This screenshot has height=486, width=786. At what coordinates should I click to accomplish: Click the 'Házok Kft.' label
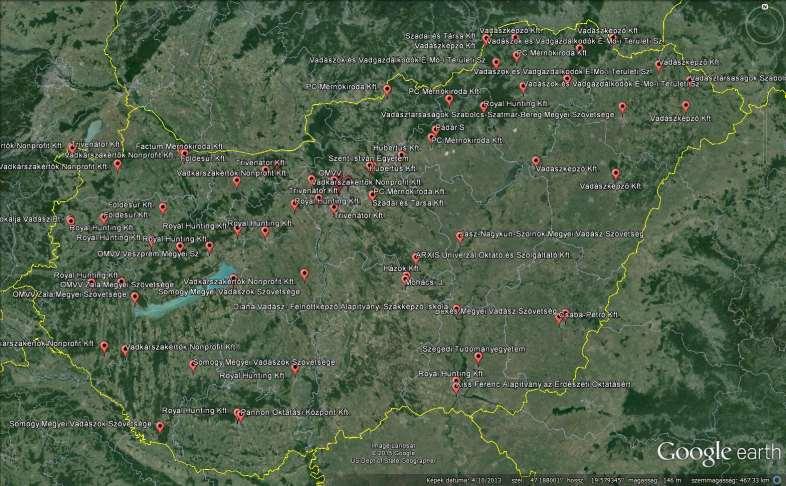[402, 269]
